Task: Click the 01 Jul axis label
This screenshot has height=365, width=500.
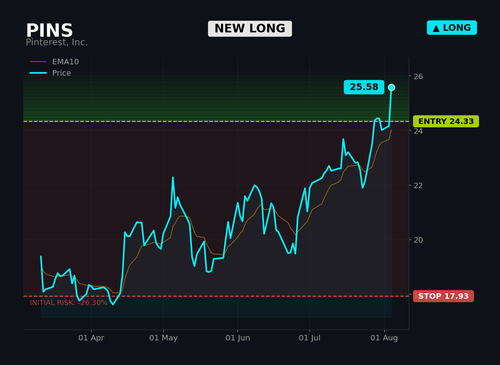Action: 309,338
